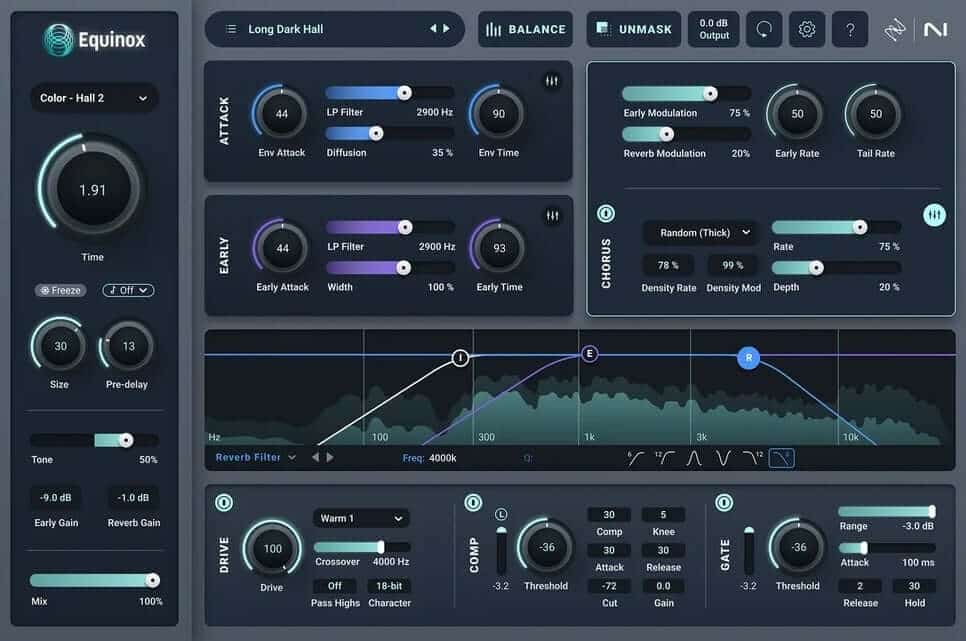Open the Color - Hall 2 dropdown
The width and height of the screenshot is (966, 641).
click(94, 98)
